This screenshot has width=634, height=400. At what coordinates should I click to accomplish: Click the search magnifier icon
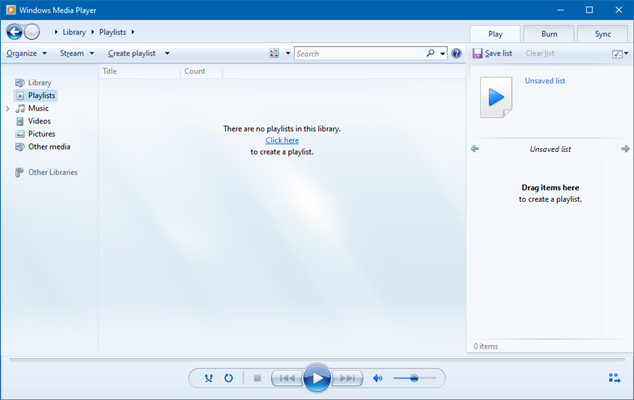tap(430, 53)
